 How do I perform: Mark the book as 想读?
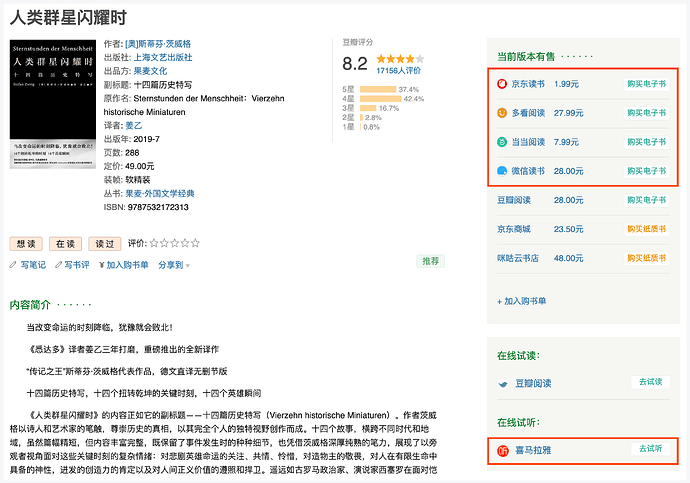[x=26, y=244]
